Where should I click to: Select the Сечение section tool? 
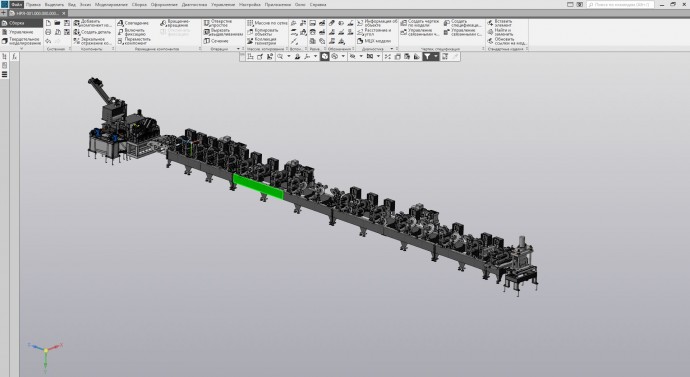tap(216, 41)
